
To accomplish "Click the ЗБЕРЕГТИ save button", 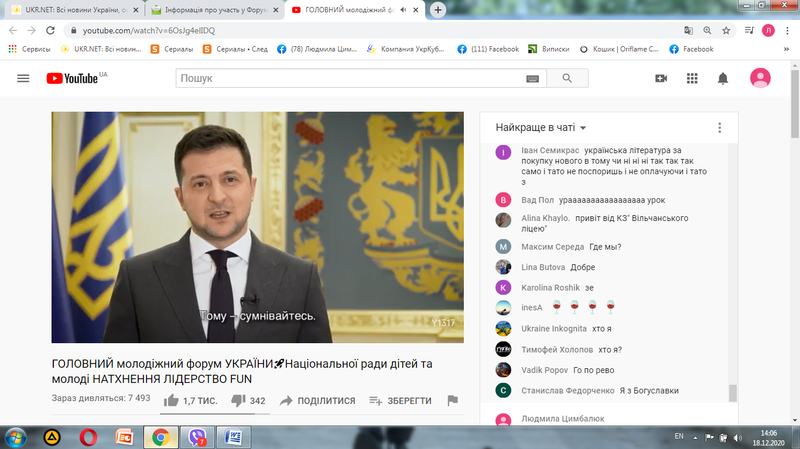I will tap(400, 400).
